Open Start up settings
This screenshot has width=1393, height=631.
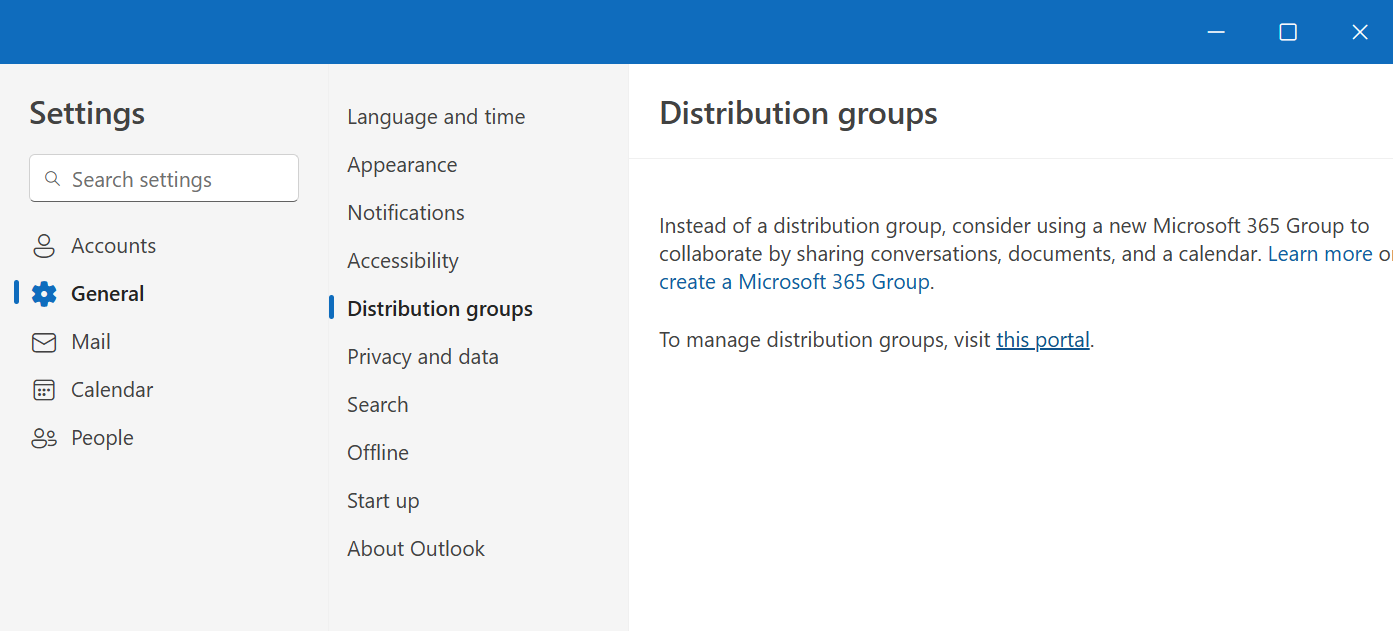pyautogui.click(x=383, y=501)
